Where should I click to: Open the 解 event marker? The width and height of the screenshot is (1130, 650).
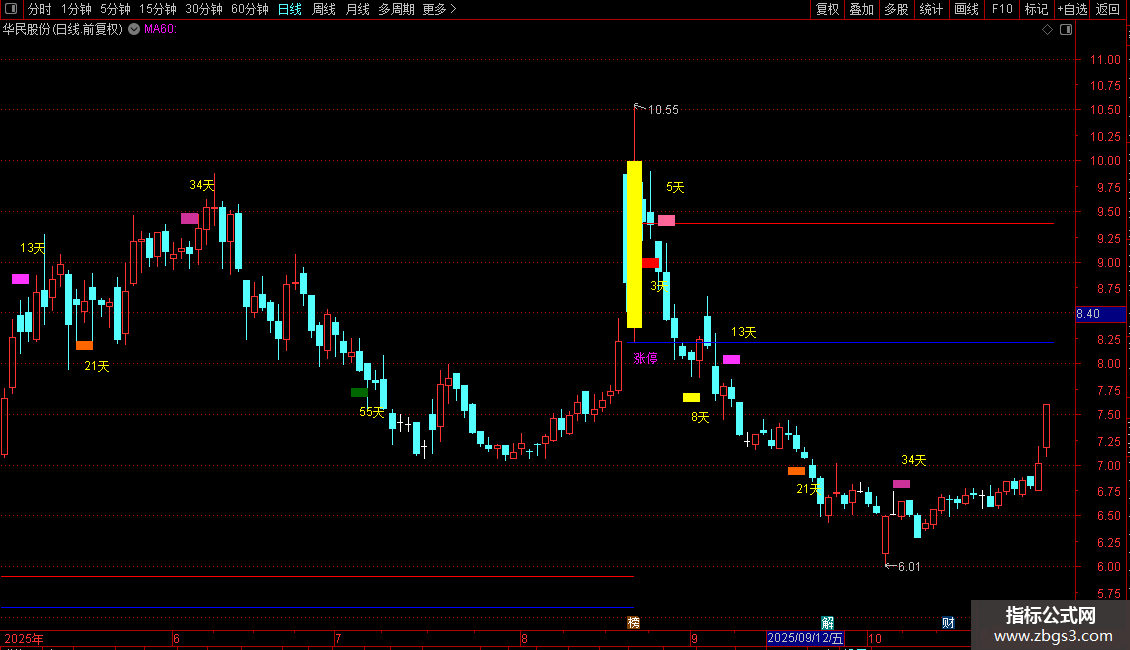click(x=827, y=623)
